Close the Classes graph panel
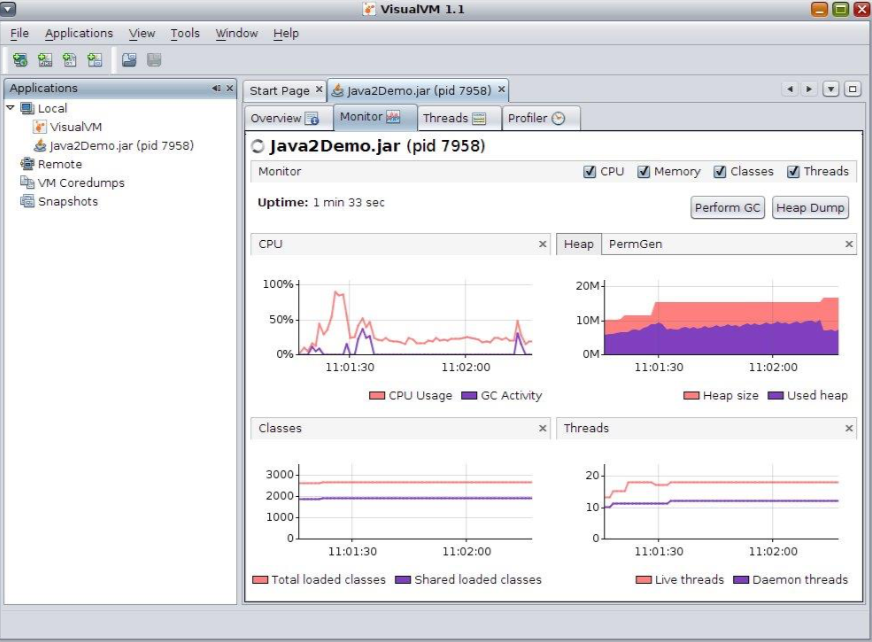 [543, 428]
